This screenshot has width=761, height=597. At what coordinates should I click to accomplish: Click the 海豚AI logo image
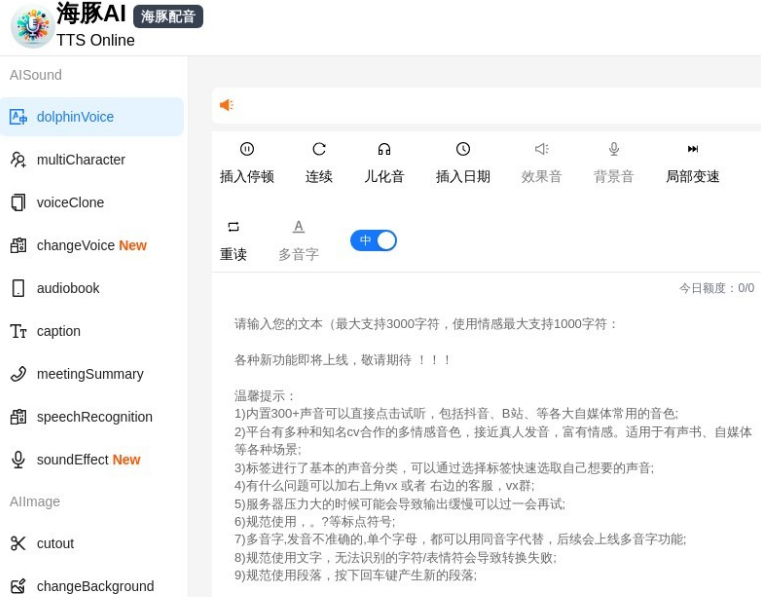32,26
